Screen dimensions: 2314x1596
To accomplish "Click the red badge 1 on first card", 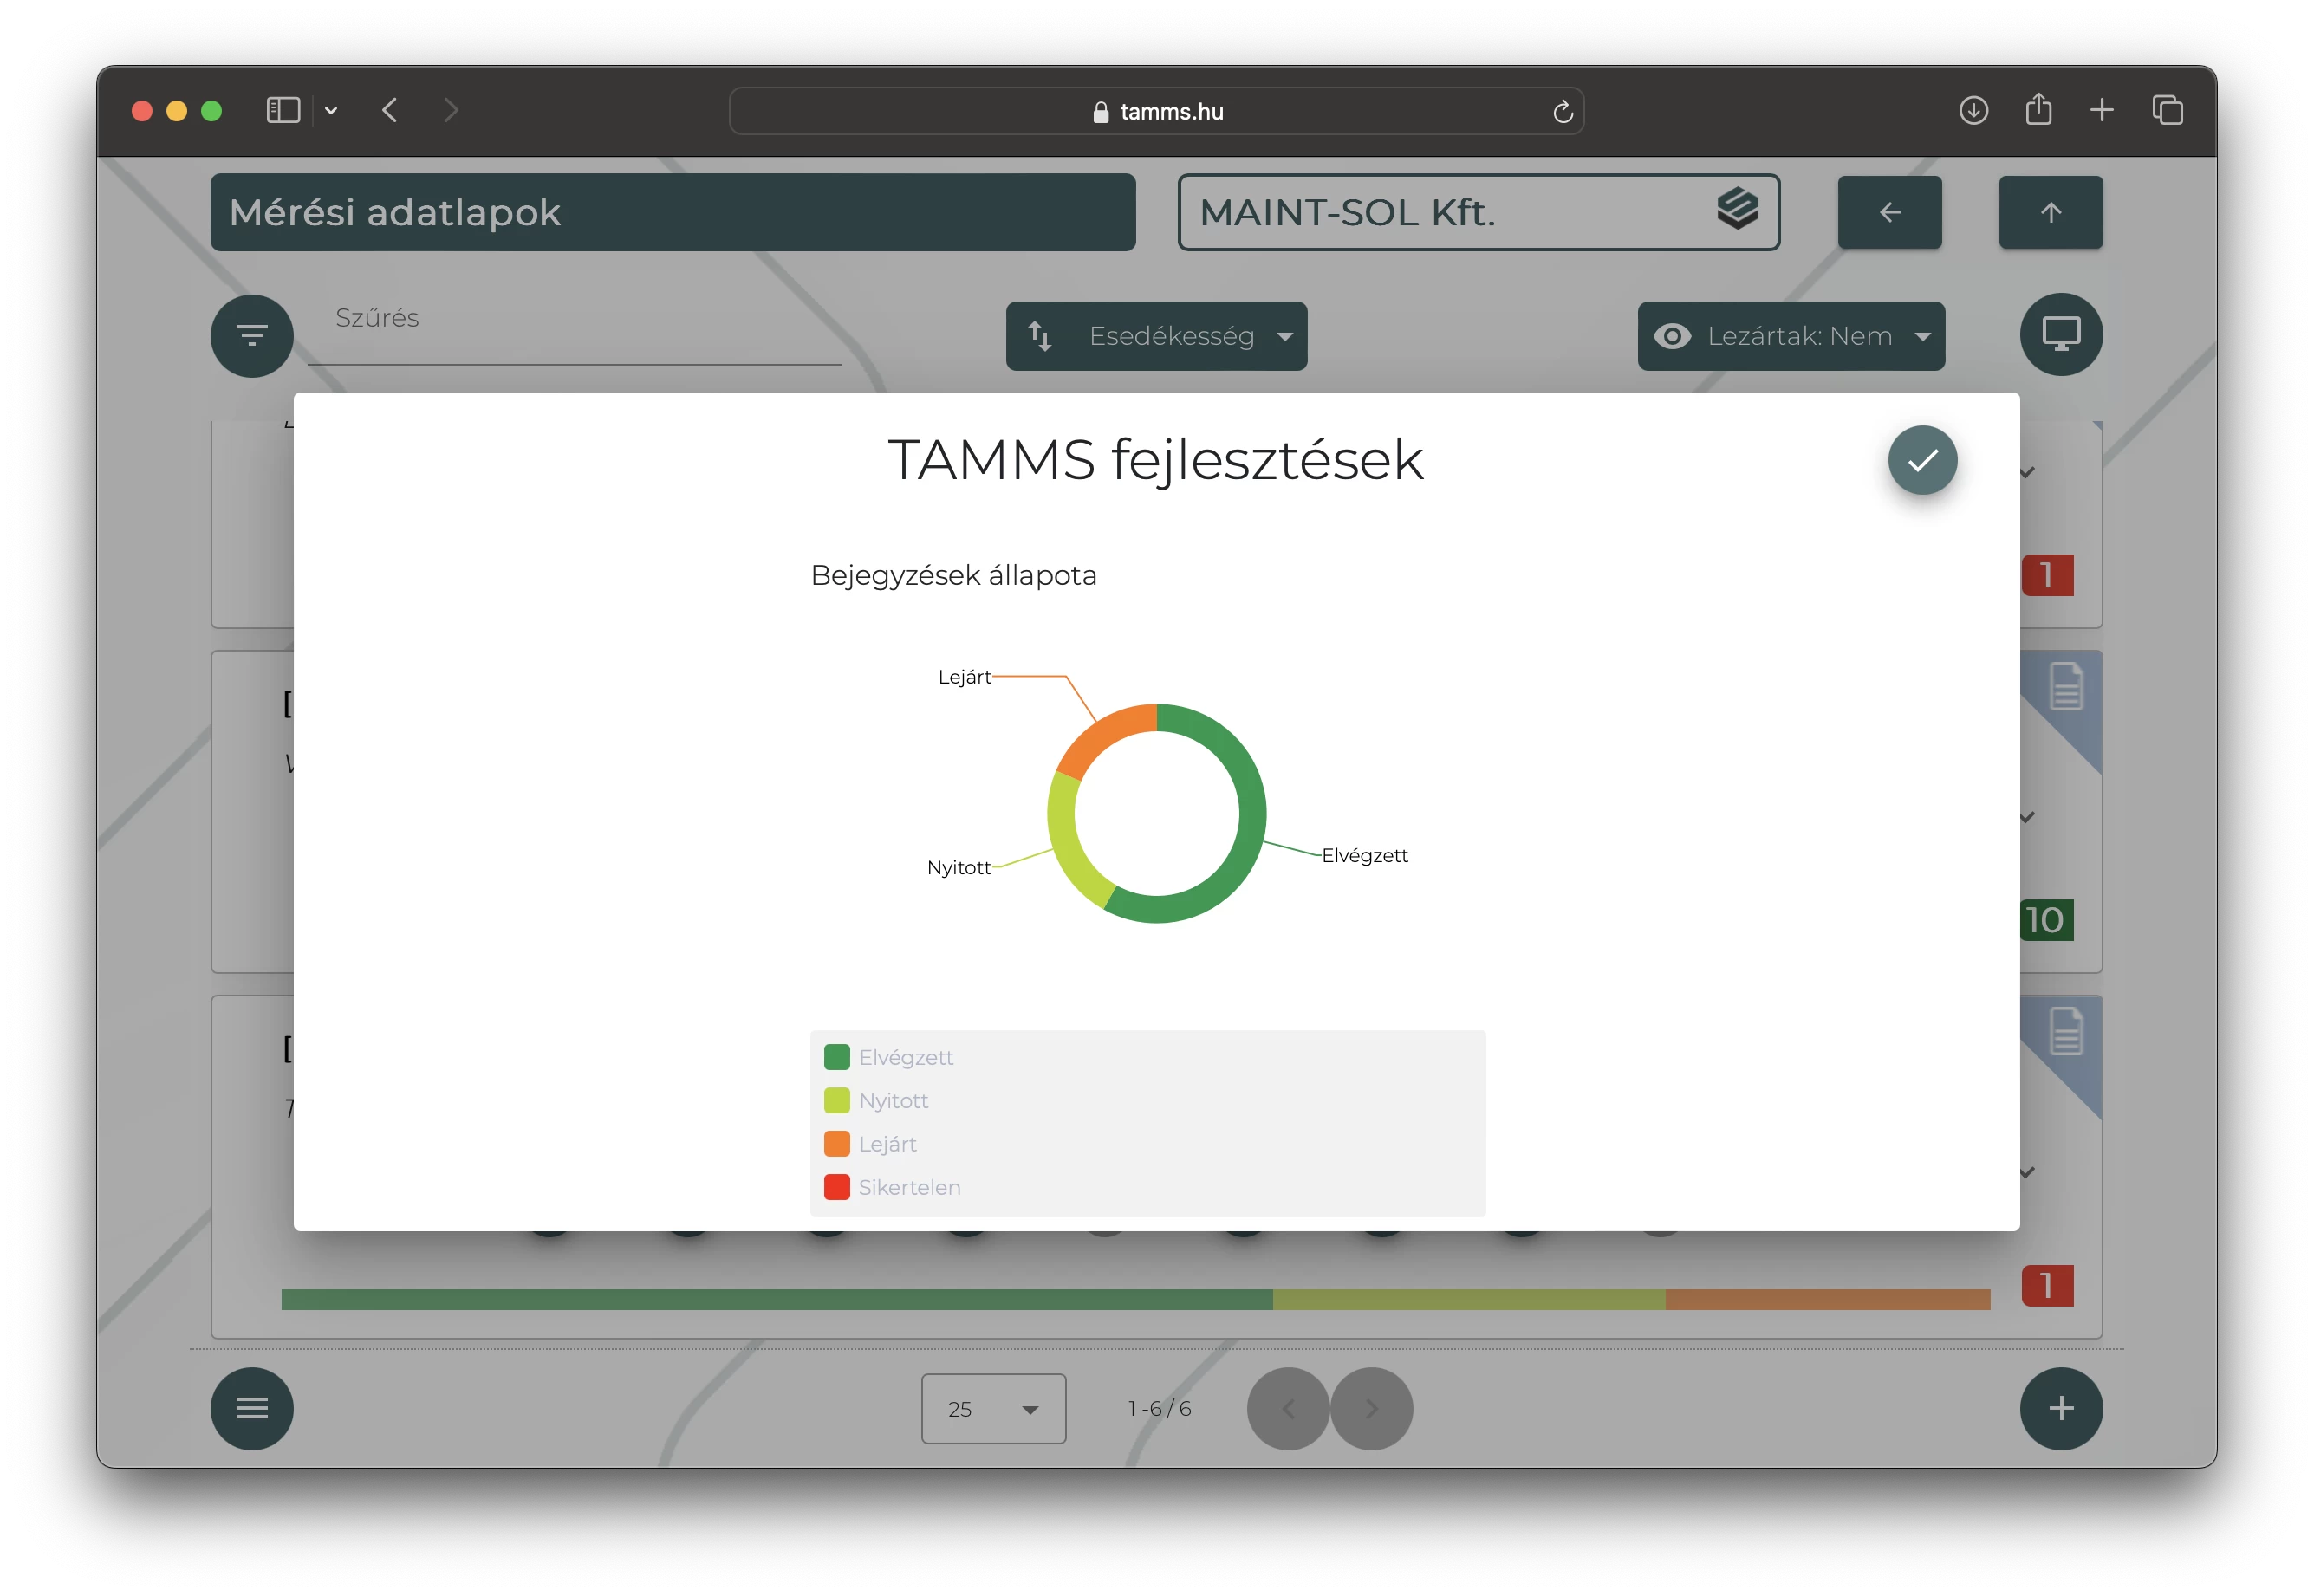I will click(2047, 575).
